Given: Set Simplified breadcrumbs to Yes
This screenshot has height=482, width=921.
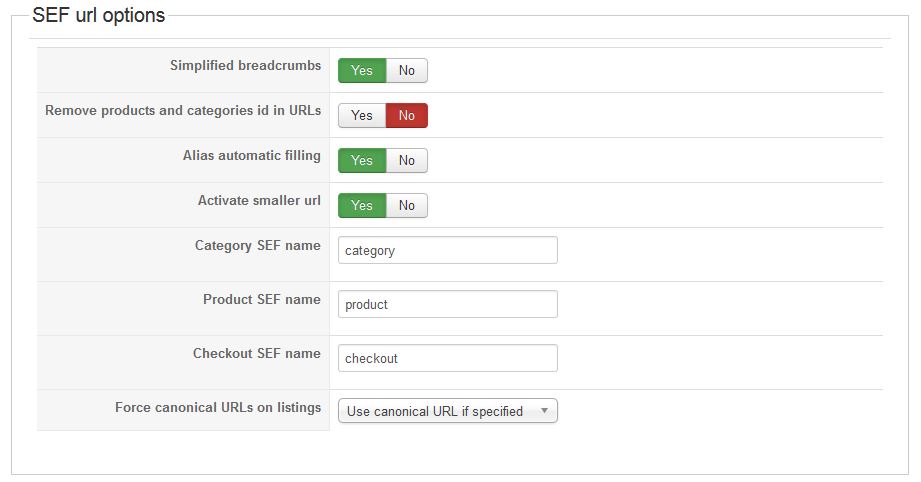Looking at the screenshot, I should 362,71.
